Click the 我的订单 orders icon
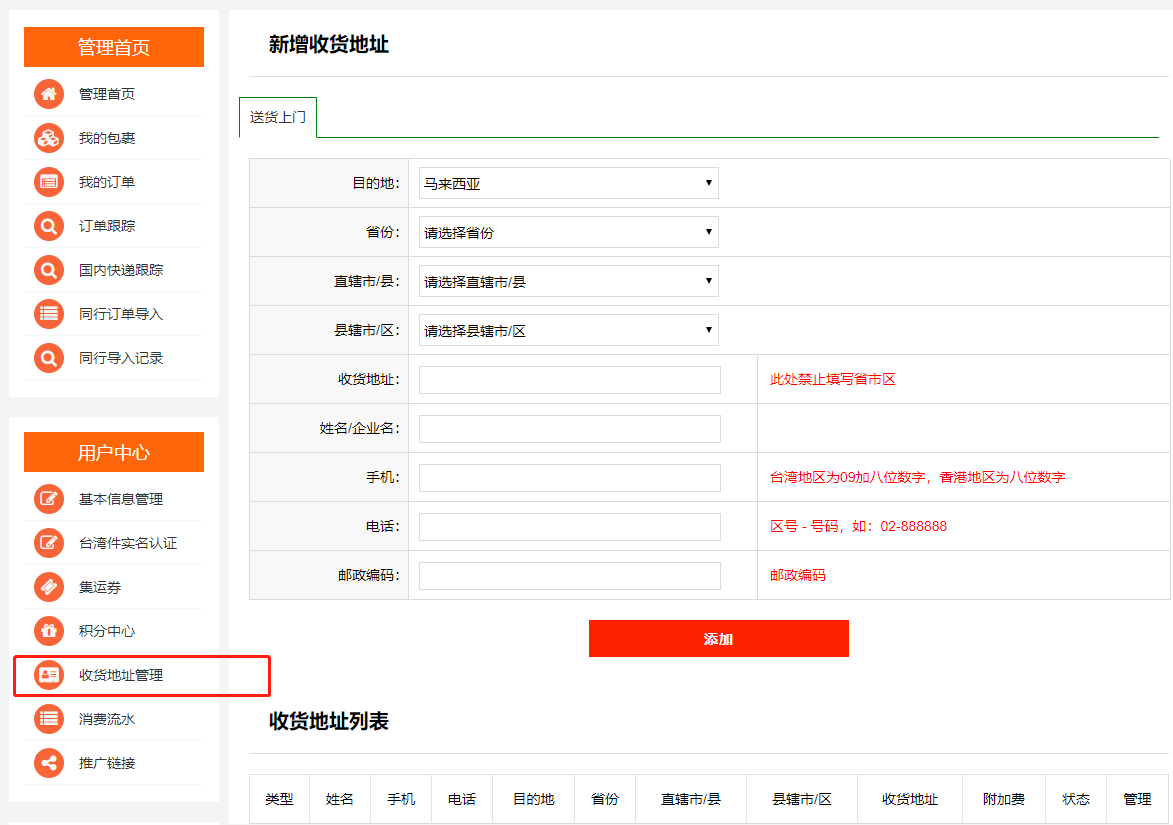1173x825 pixels. 48,182
